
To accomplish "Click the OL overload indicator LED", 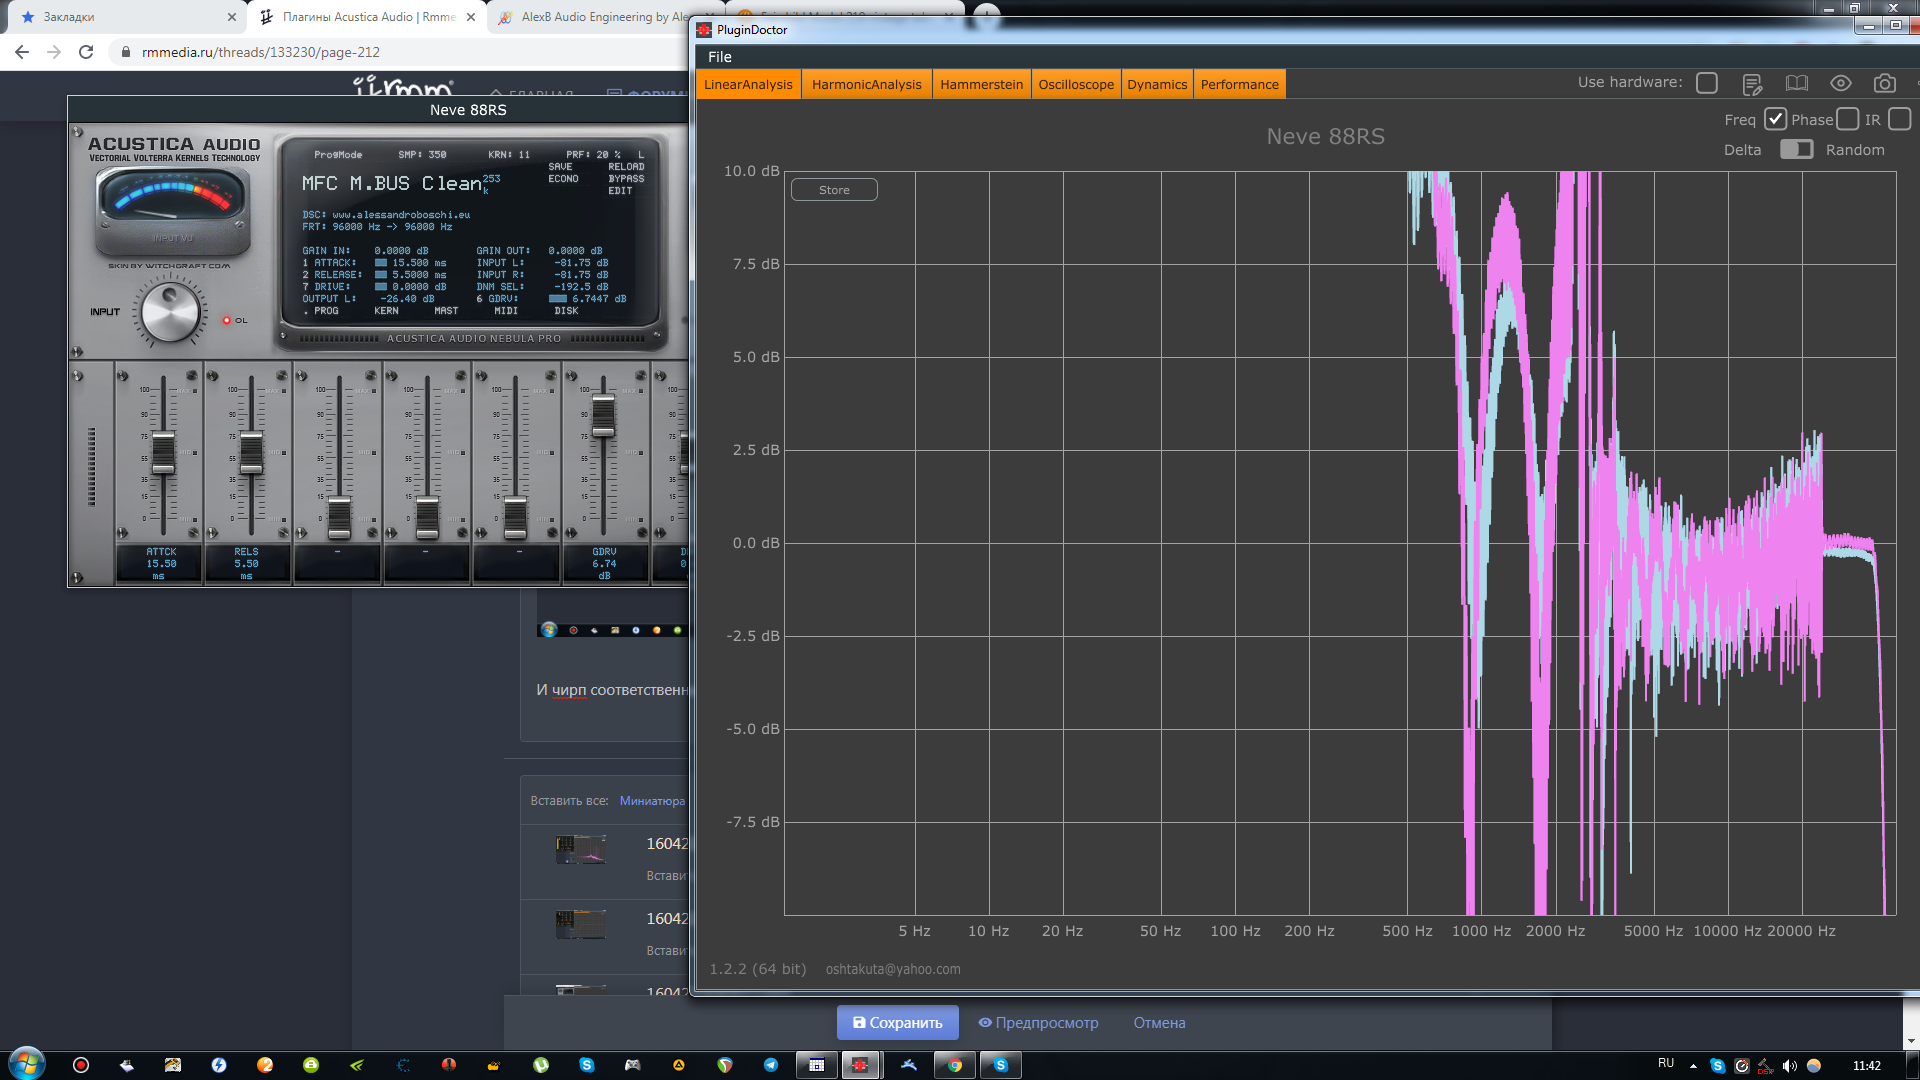I will [227, 321].
